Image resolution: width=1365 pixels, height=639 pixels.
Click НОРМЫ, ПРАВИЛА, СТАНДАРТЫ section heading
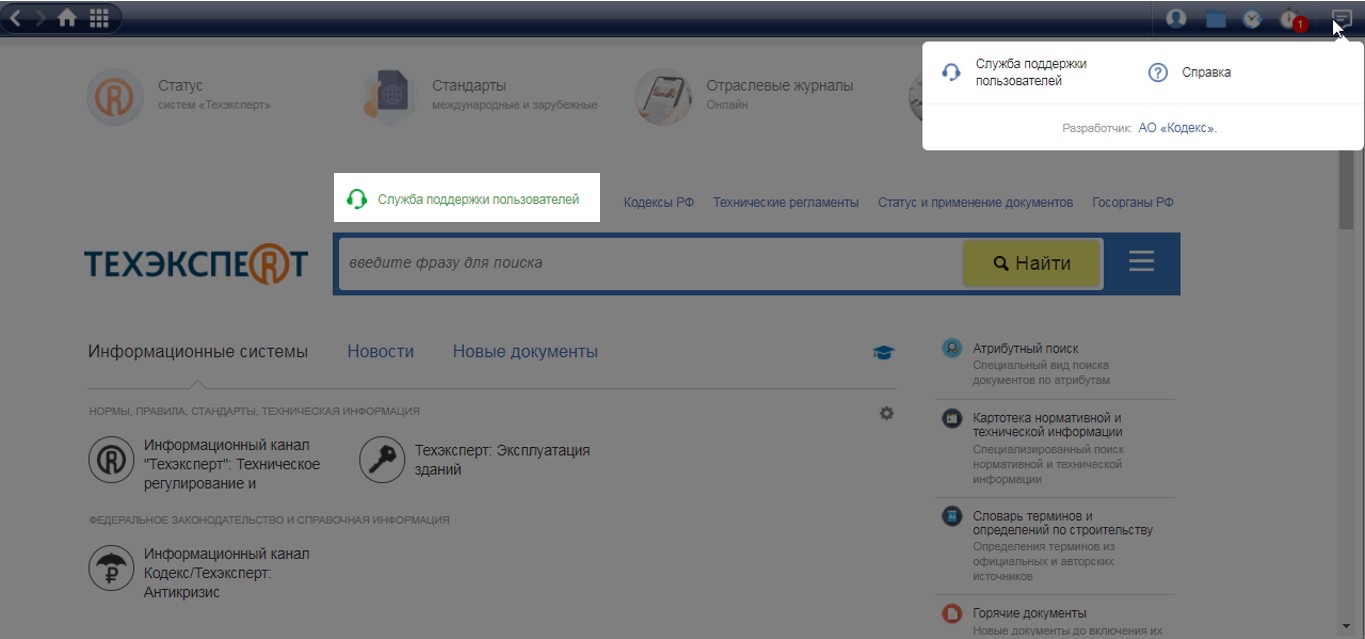(254, 411)
